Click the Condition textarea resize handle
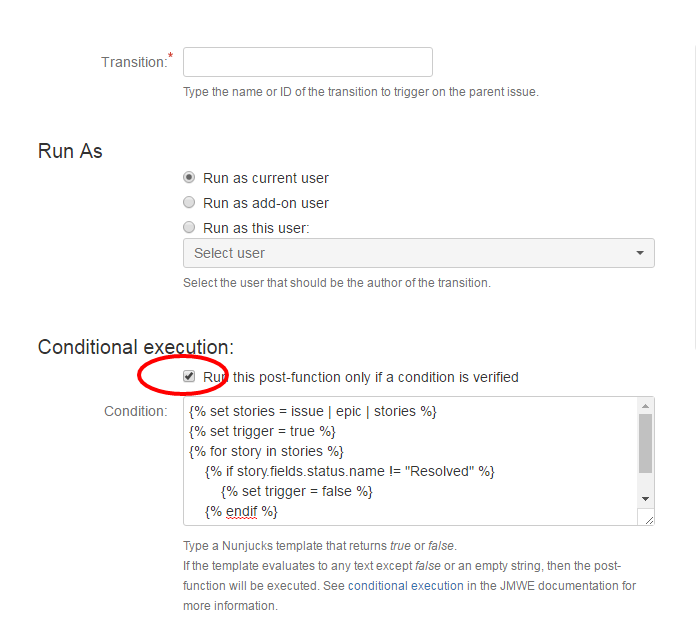 [648, 518]
